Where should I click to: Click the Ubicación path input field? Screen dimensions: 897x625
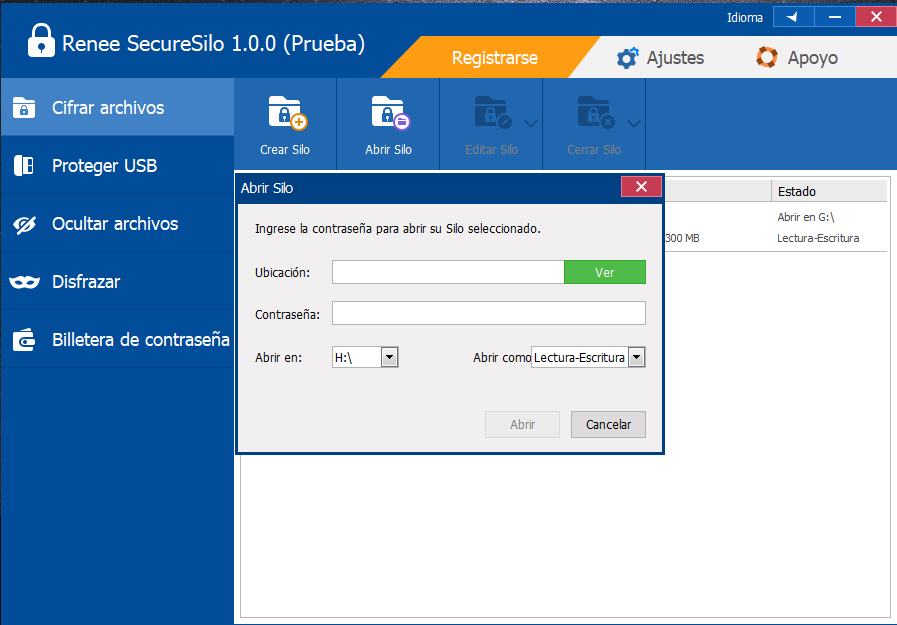(x=448, y=272)
